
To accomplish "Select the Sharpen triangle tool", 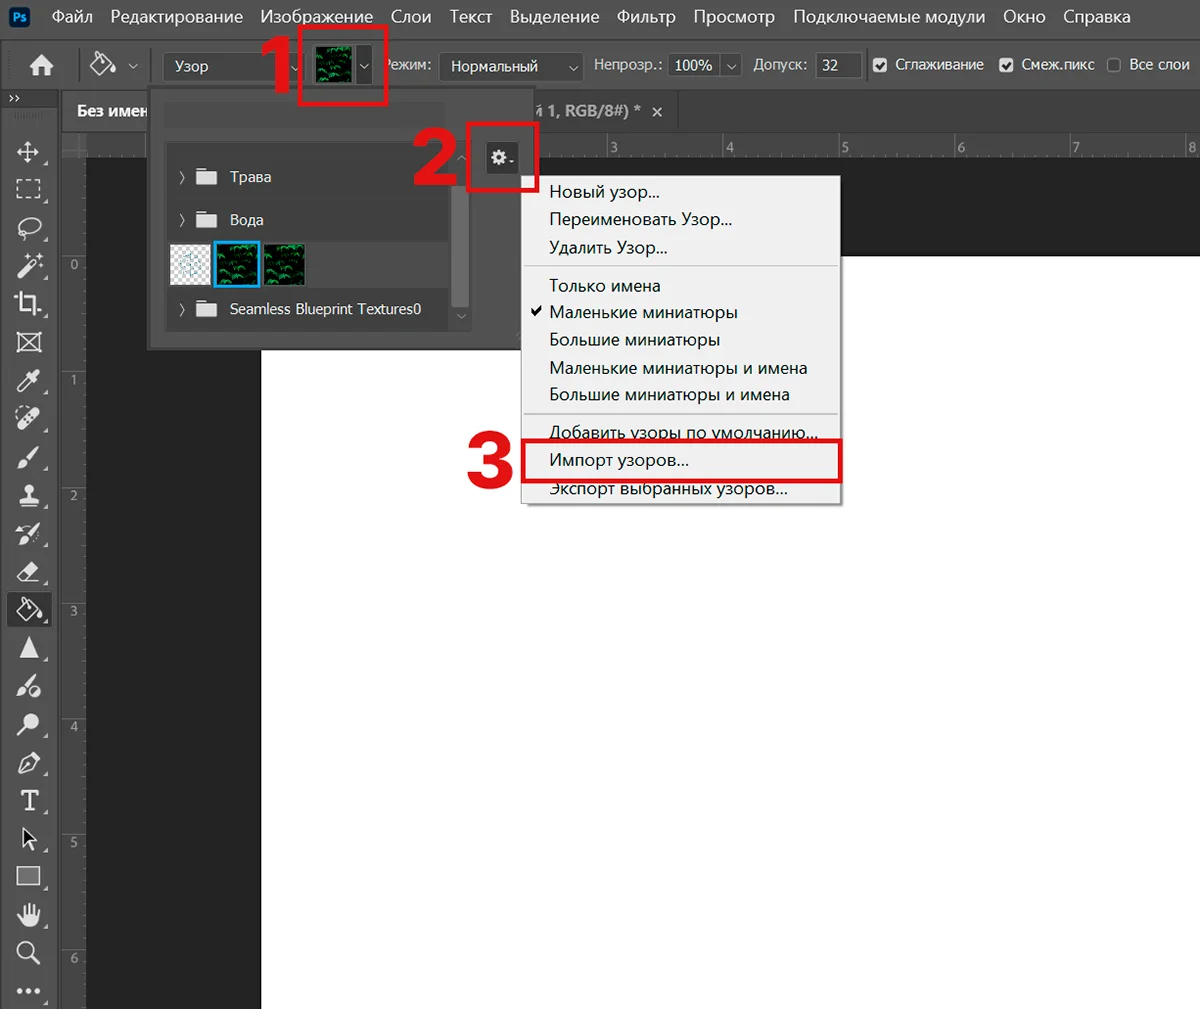I will 29,648.
